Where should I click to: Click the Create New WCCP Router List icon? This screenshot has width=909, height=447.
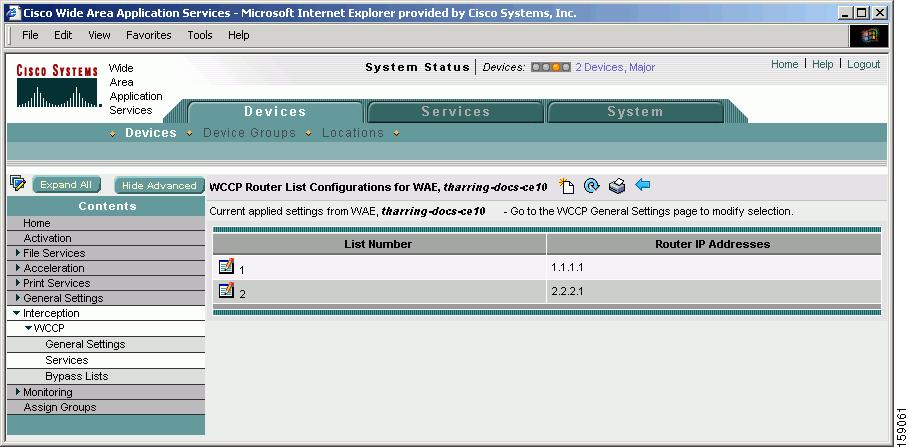click(x=566, y=186)
